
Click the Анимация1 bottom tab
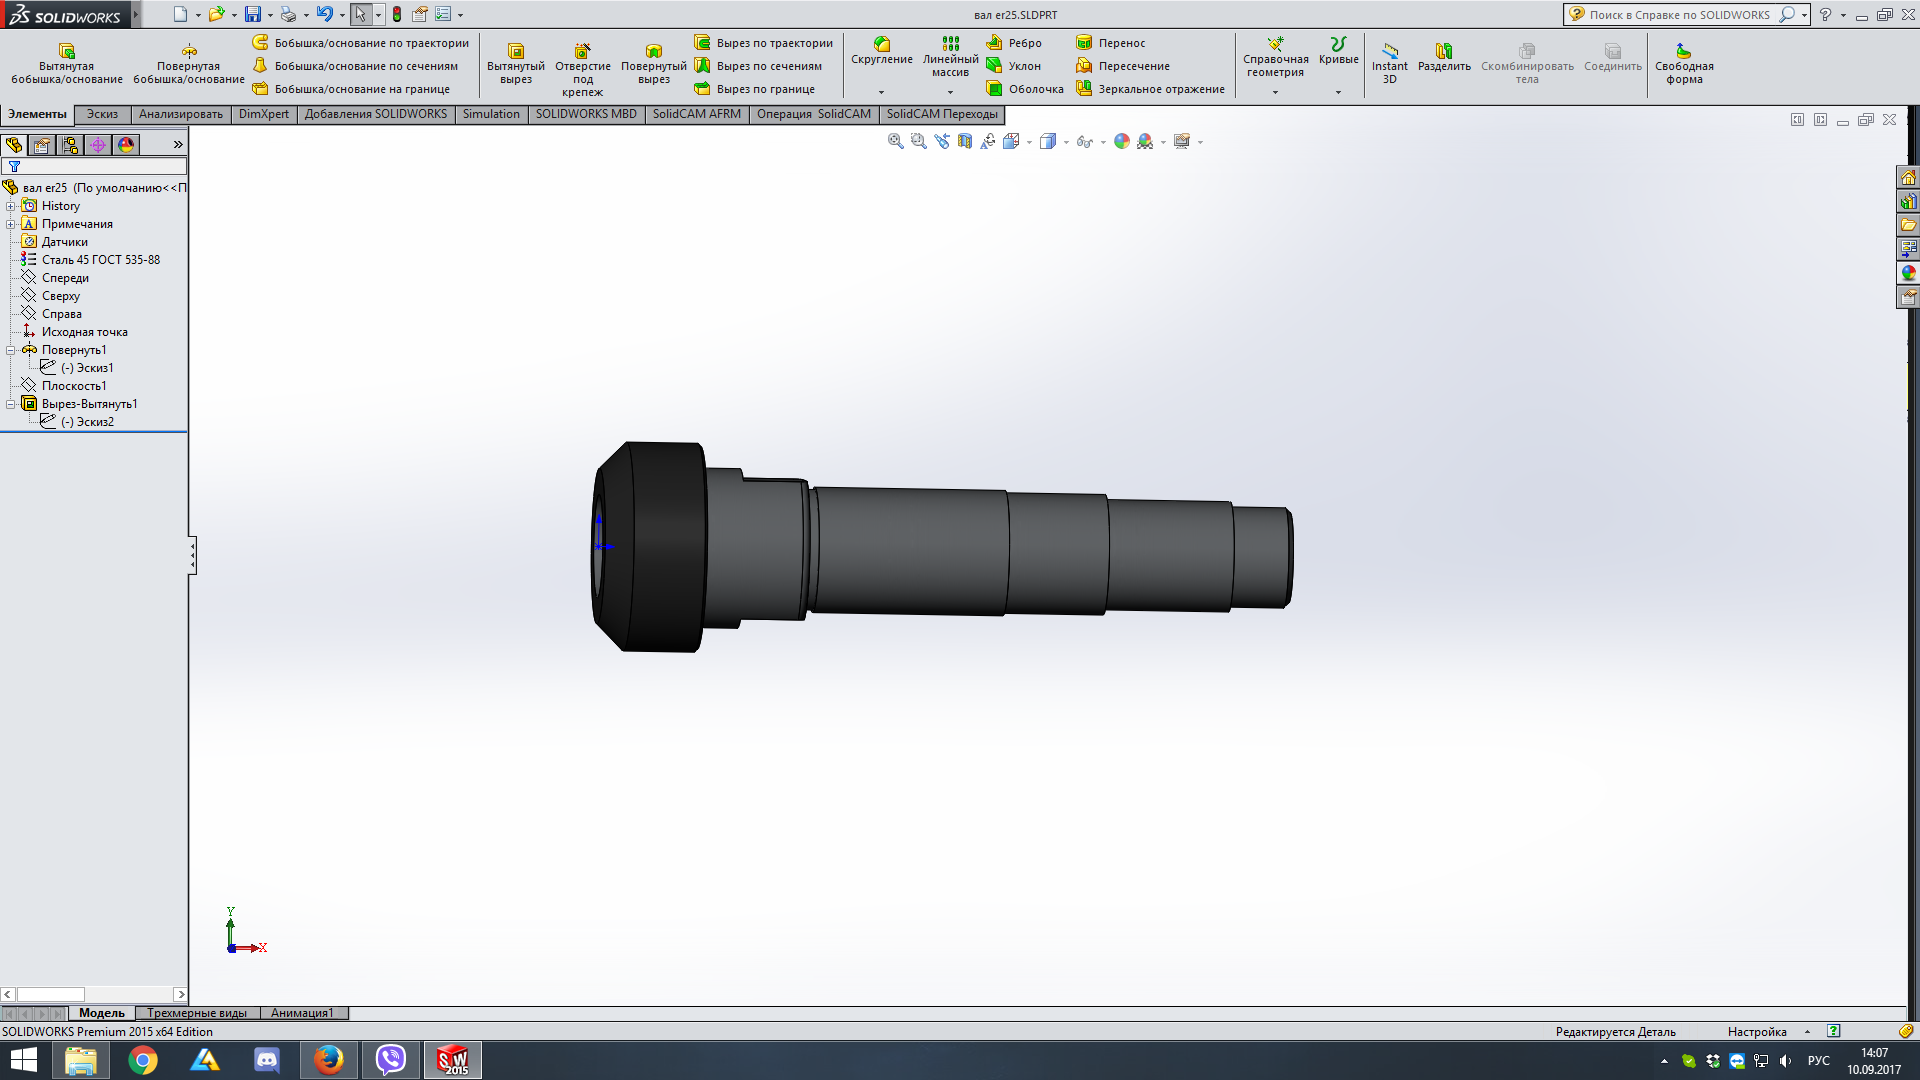302,1013
